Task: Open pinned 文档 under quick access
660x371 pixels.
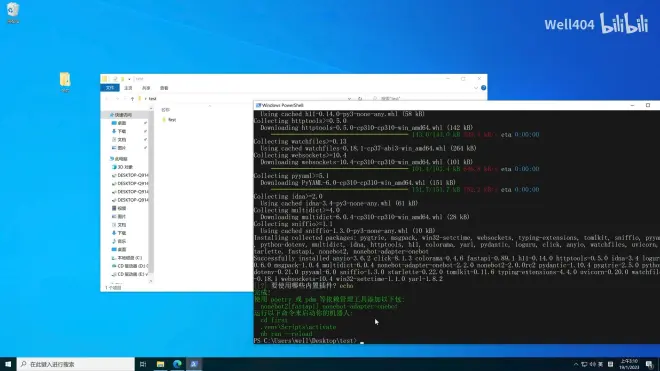Action: coord(119,139)
